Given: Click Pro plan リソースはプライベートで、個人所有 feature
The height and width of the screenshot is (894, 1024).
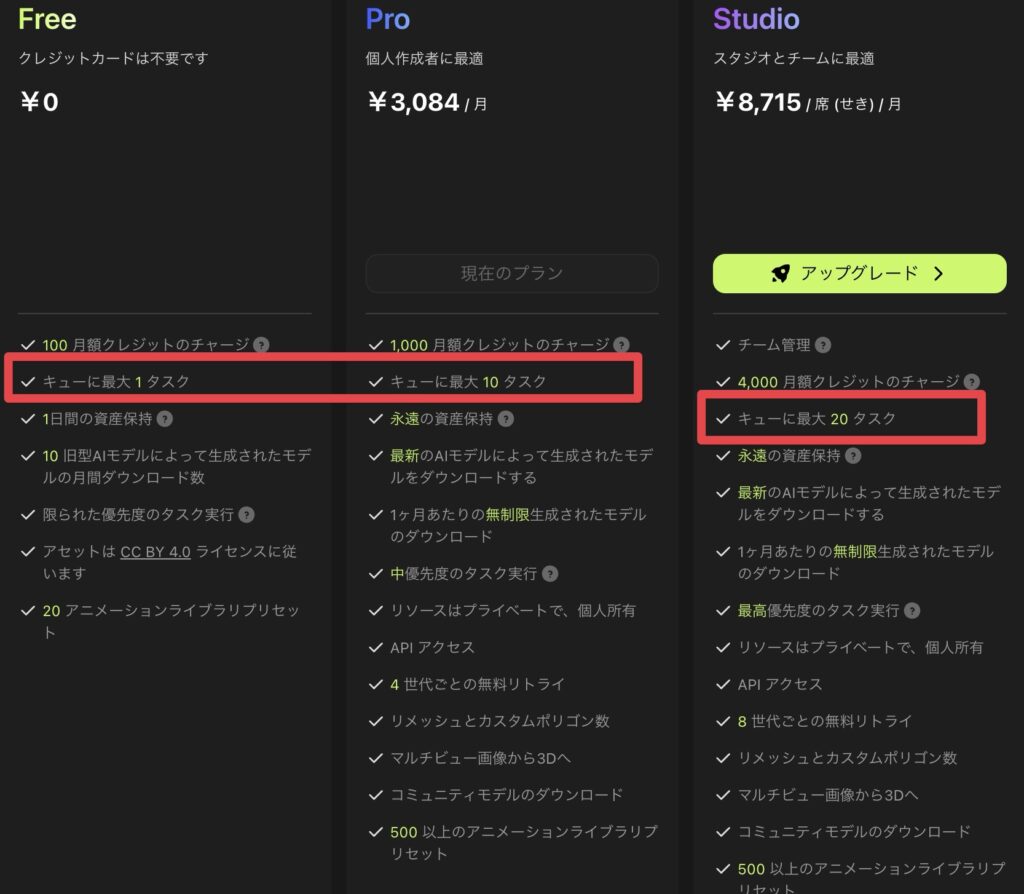Looking at the screenshot, I should (513, 611).
